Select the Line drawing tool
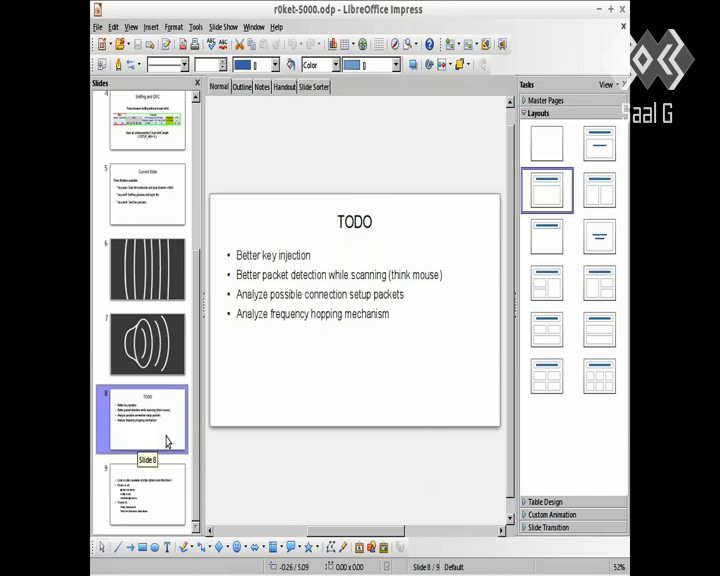The width and height of the screenshot is (720, 576). 118,547
